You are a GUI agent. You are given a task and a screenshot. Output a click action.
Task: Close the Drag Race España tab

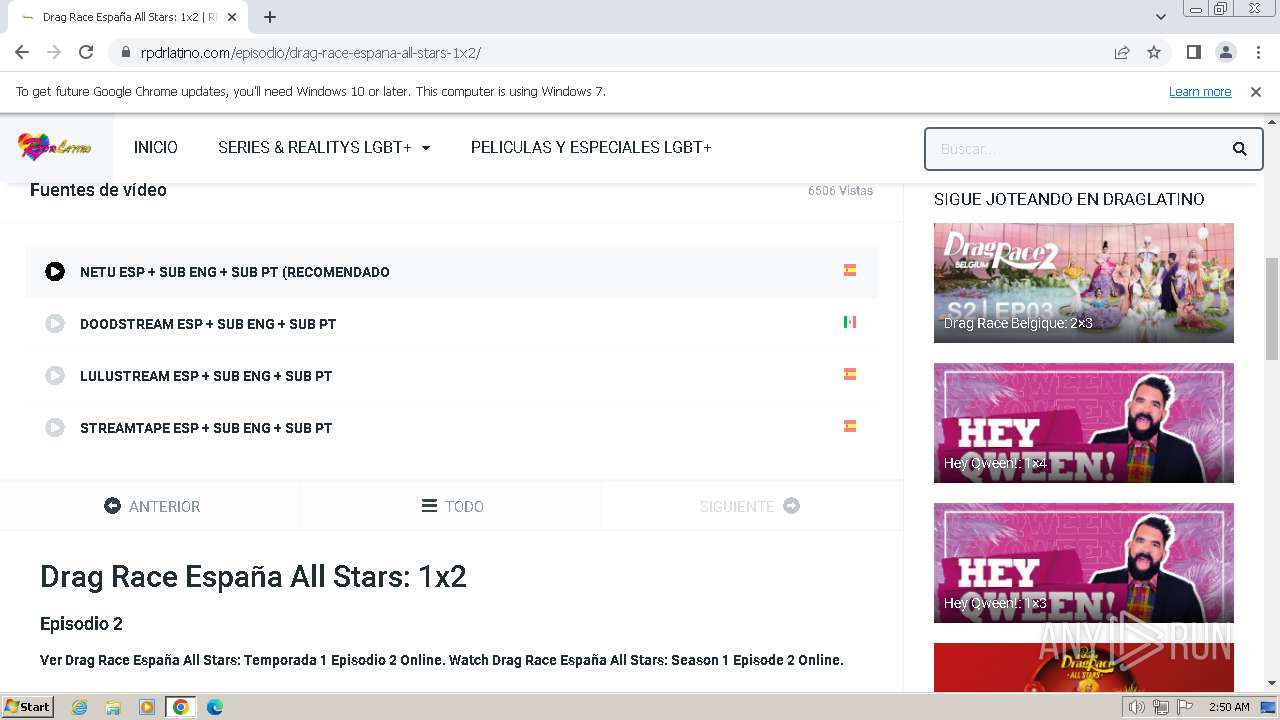(233, 17)
